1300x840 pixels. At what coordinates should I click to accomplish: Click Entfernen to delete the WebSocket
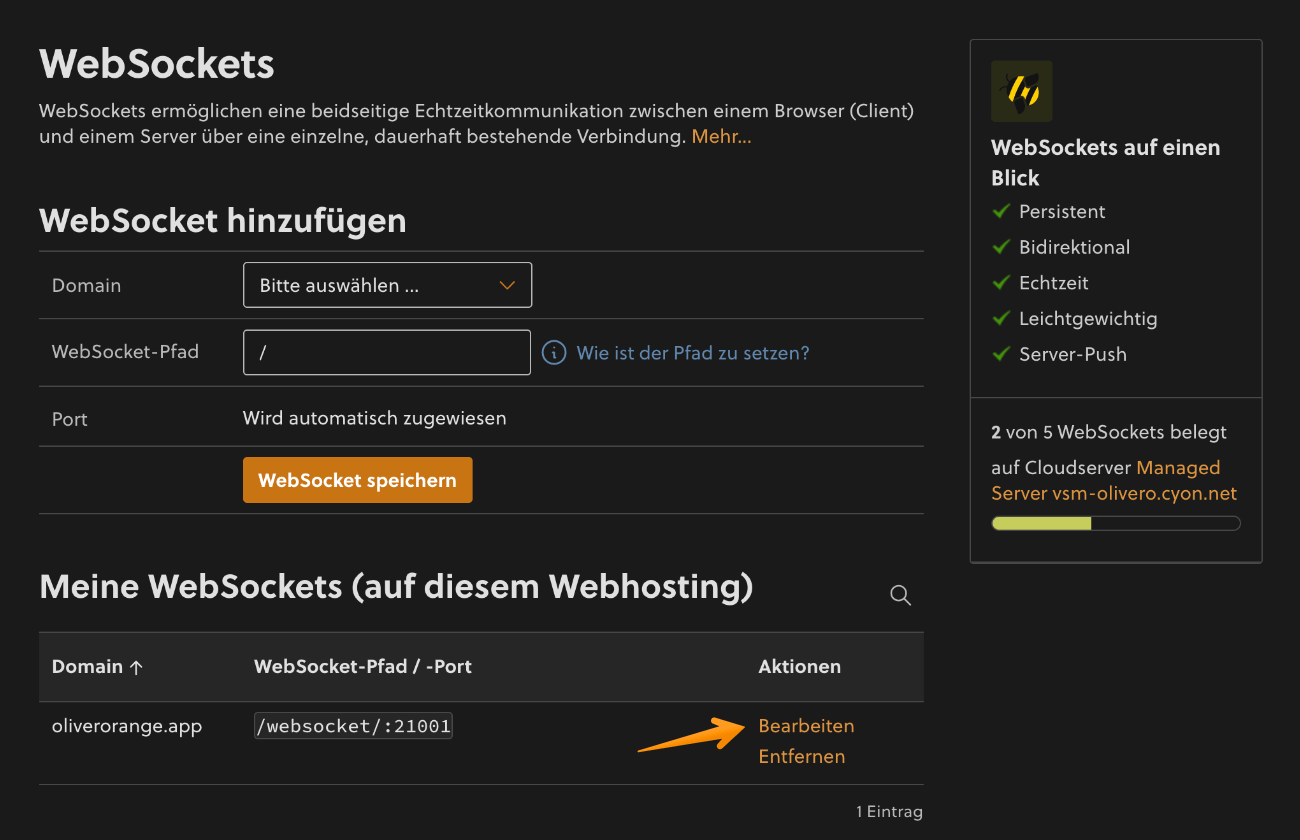coord(801,756)
